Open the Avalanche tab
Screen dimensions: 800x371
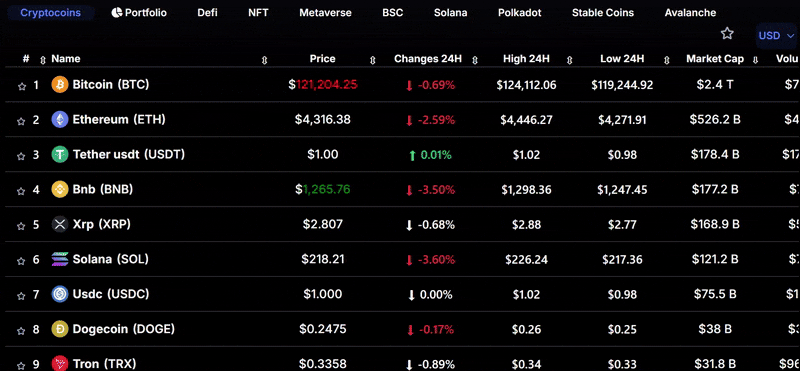(x=690, y=13)
